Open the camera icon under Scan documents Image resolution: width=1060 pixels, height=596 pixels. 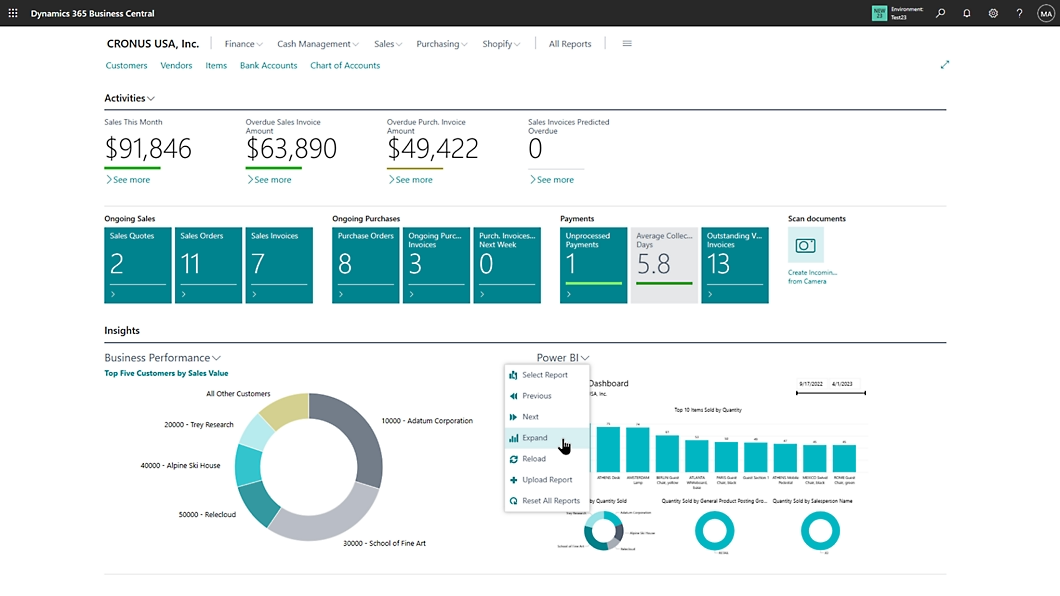pyautogui.click(x=806, y=244)
